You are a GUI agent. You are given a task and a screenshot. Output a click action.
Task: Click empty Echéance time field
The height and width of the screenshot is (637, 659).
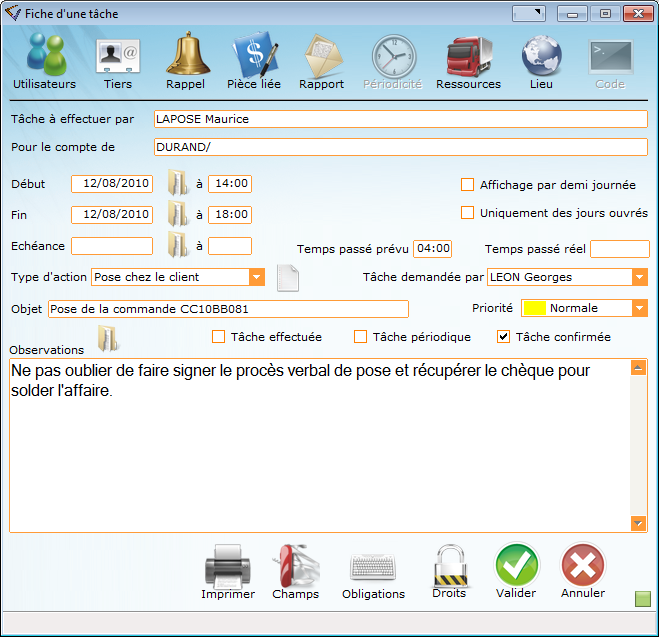230,246
